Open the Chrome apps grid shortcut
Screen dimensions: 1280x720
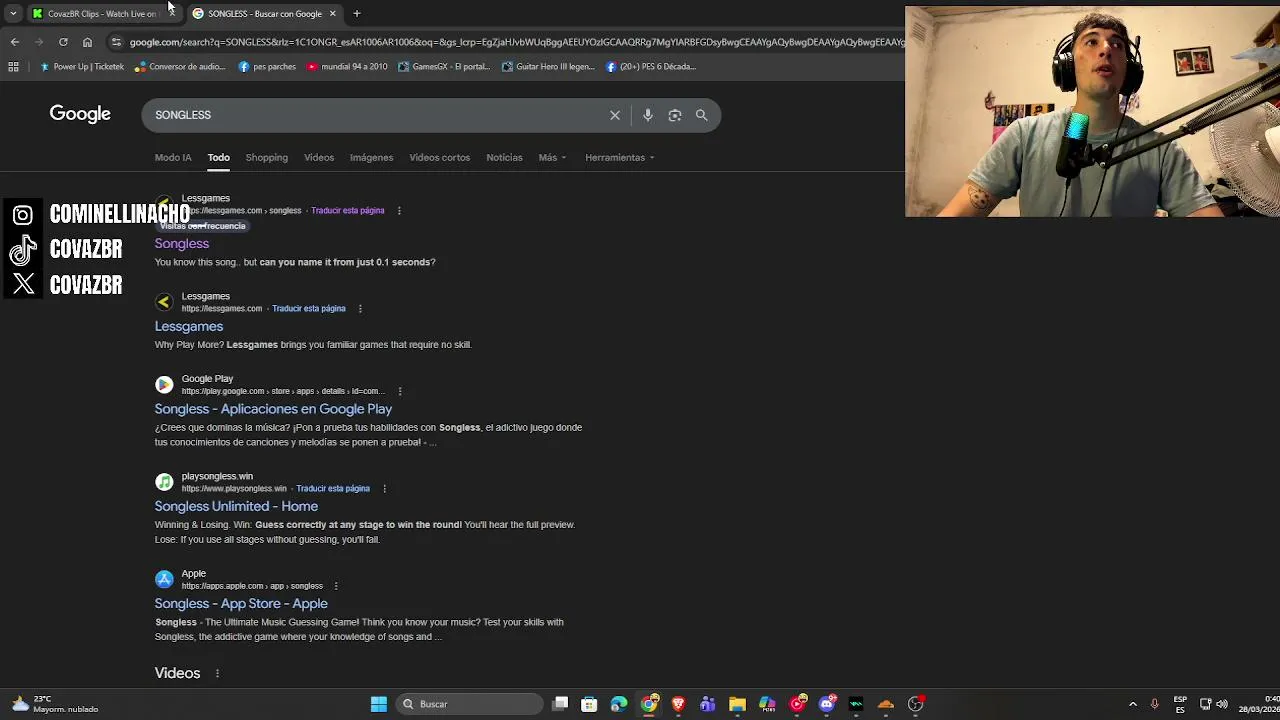pos(13,67)
